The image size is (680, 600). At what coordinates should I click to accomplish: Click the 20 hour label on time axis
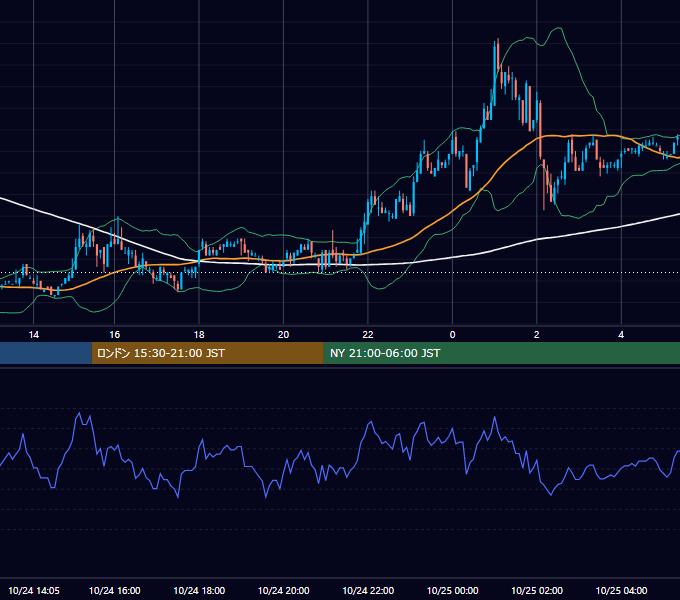click(x=283, y=335)
